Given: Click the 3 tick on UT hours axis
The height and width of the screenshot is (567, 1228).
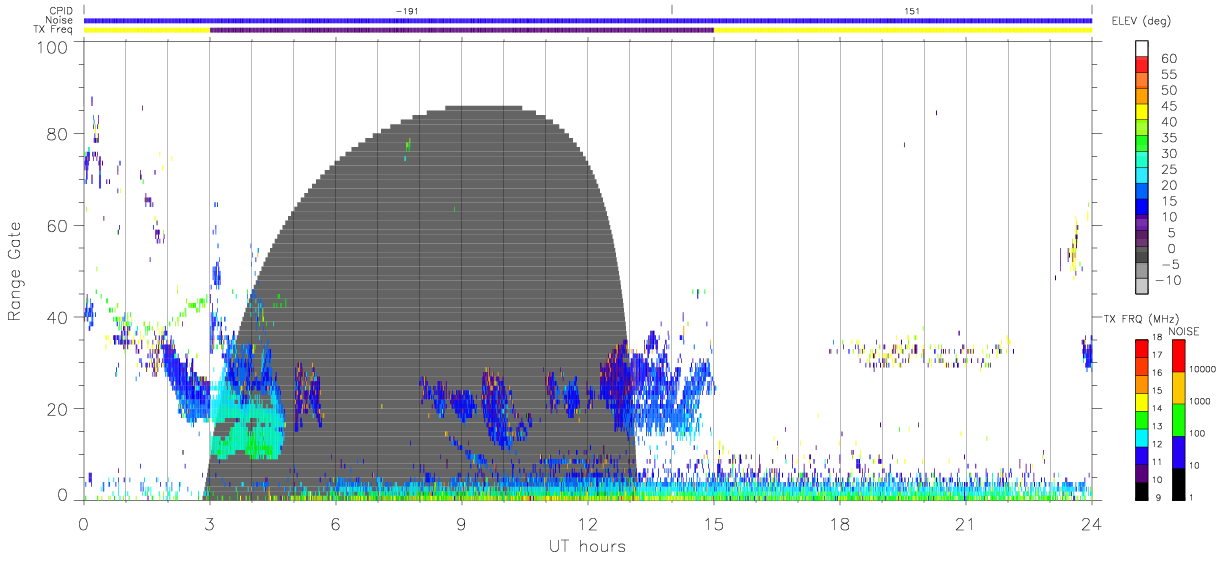Looking at the screenshot, I should pyautogui.click(x=210, y=525).
